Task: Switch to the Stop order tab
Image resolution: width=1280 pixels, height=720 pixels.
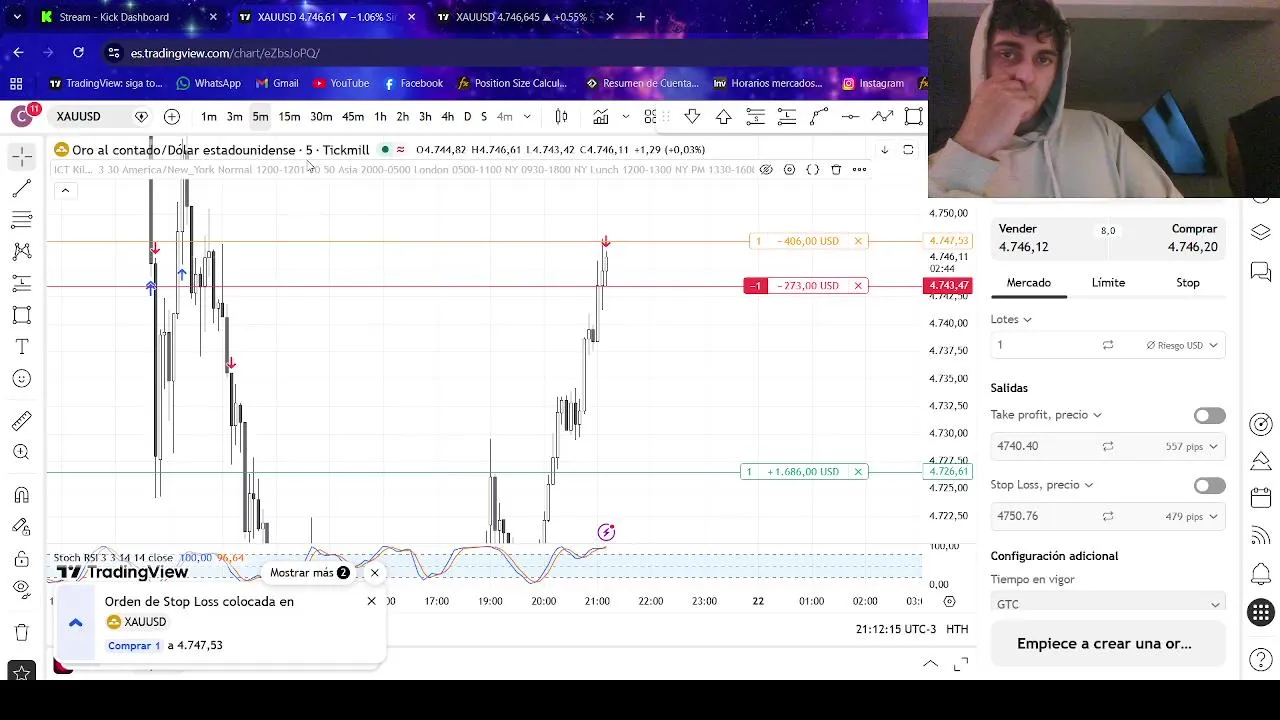Action: [1188, 283]
